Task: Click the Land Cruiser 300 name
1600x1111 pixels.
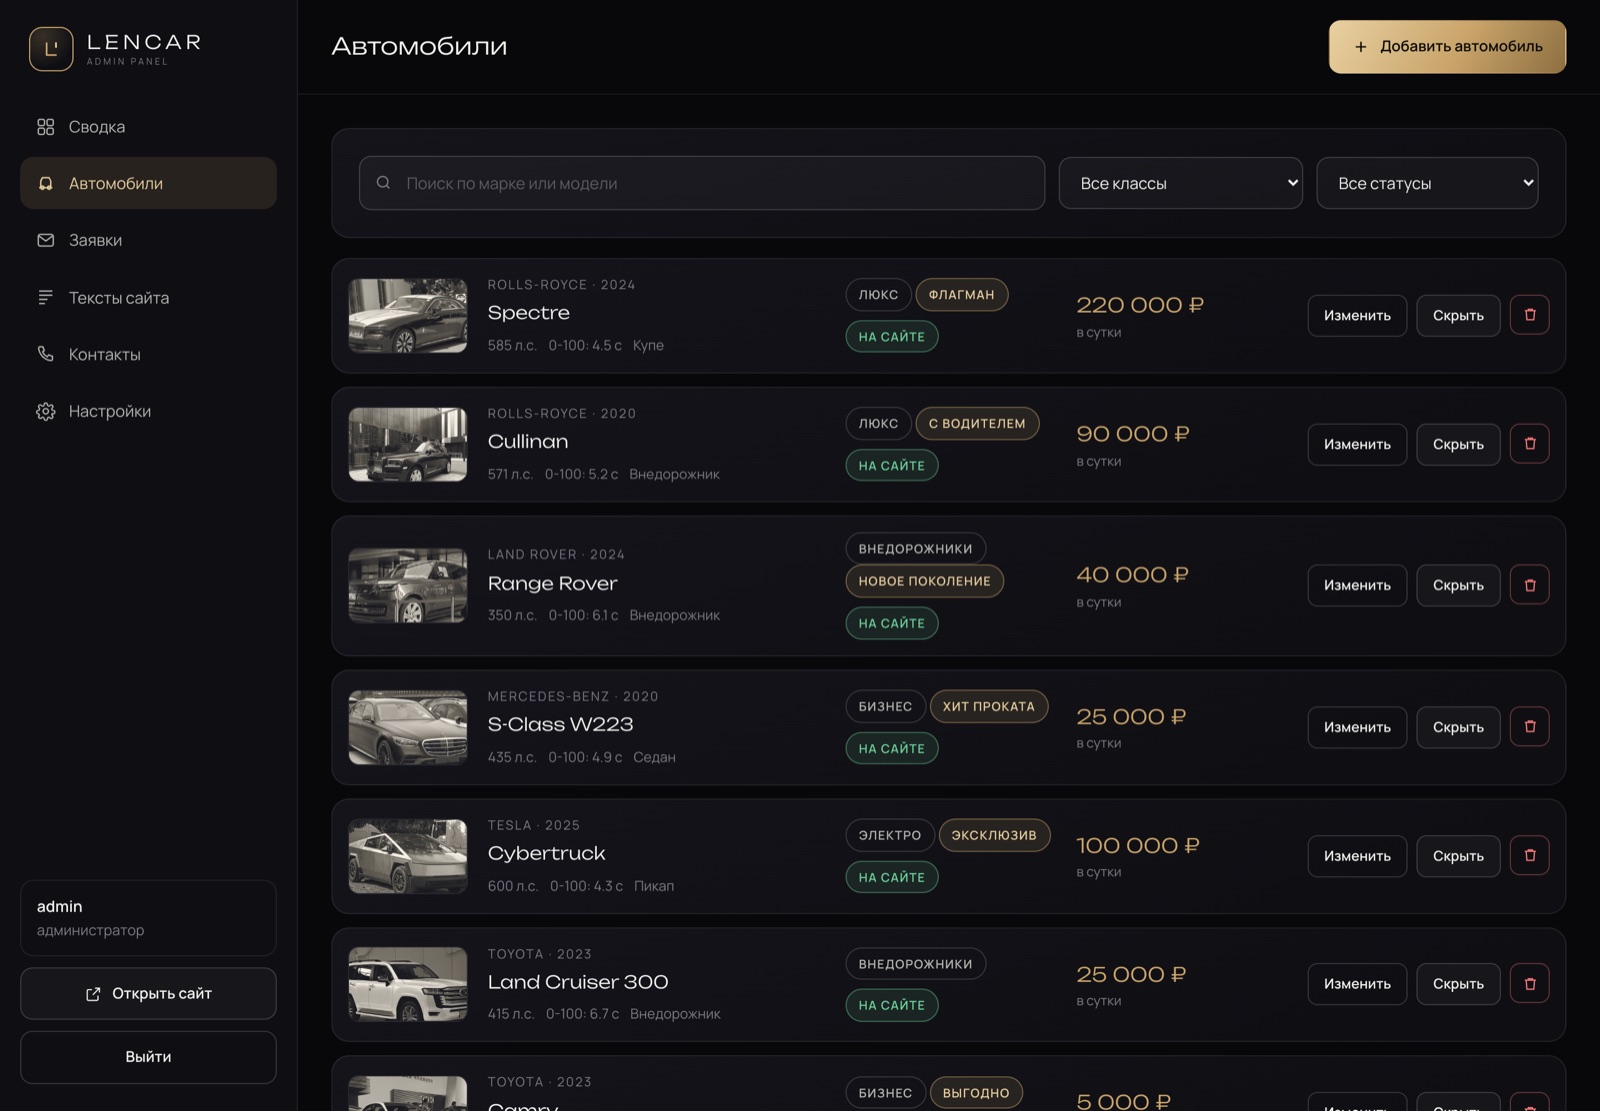Action: tap(578, 983)
